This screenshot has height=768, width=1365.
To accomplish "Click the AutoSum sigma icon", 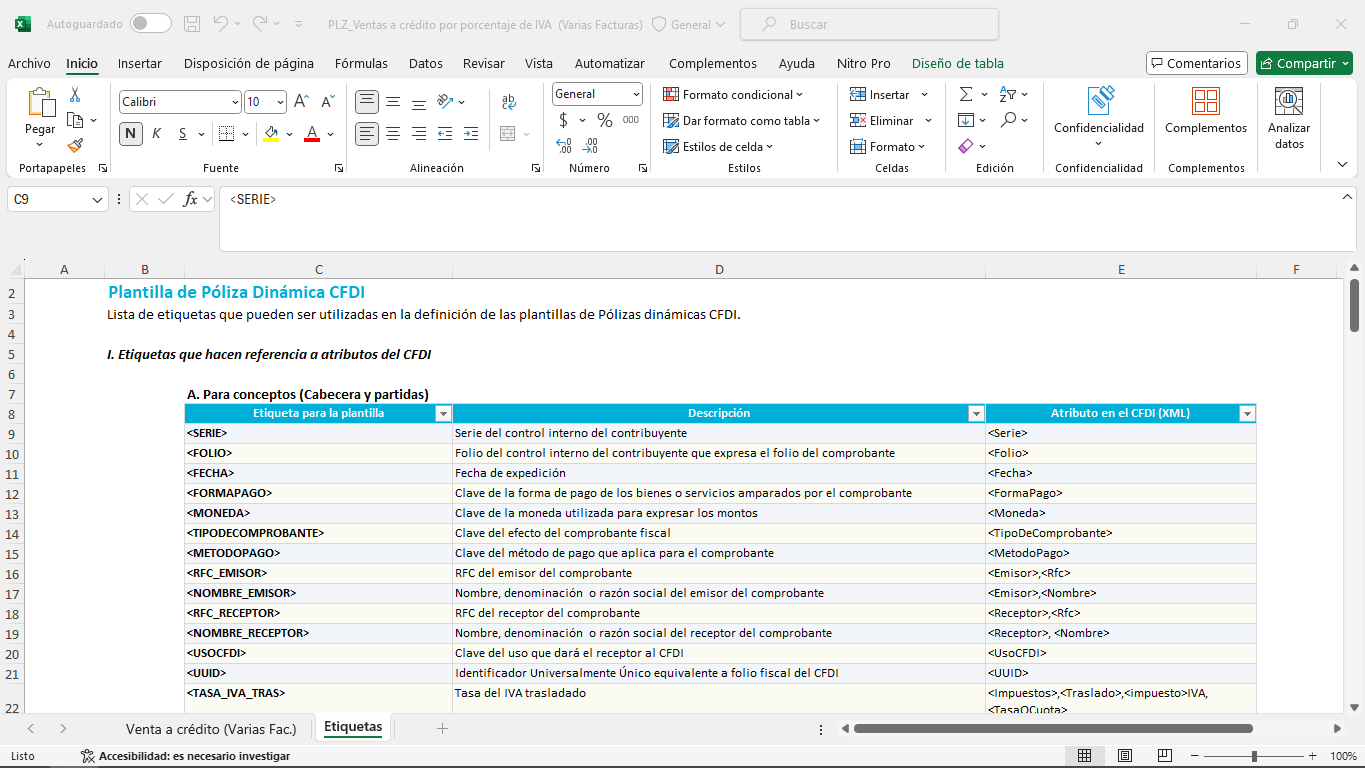I will 965,94.
